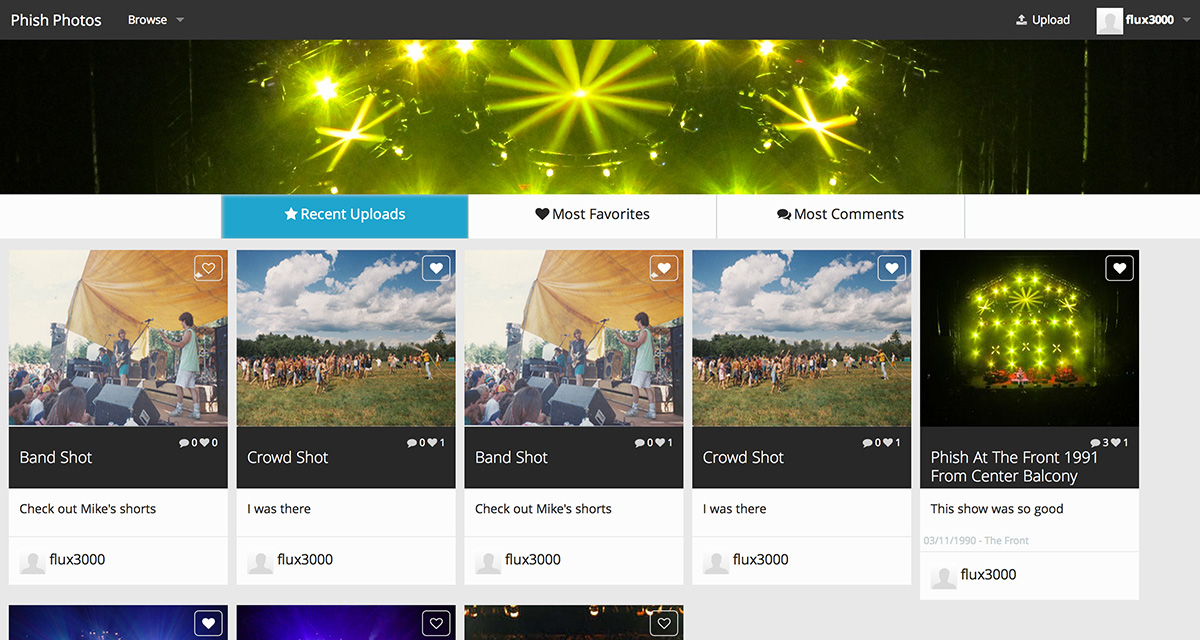Image resolution: width=1200 pixels, height=640 pixels.
Task: Click flux3000 name on Band Shot with 0 favorites
Action: (x=77, y=559)
